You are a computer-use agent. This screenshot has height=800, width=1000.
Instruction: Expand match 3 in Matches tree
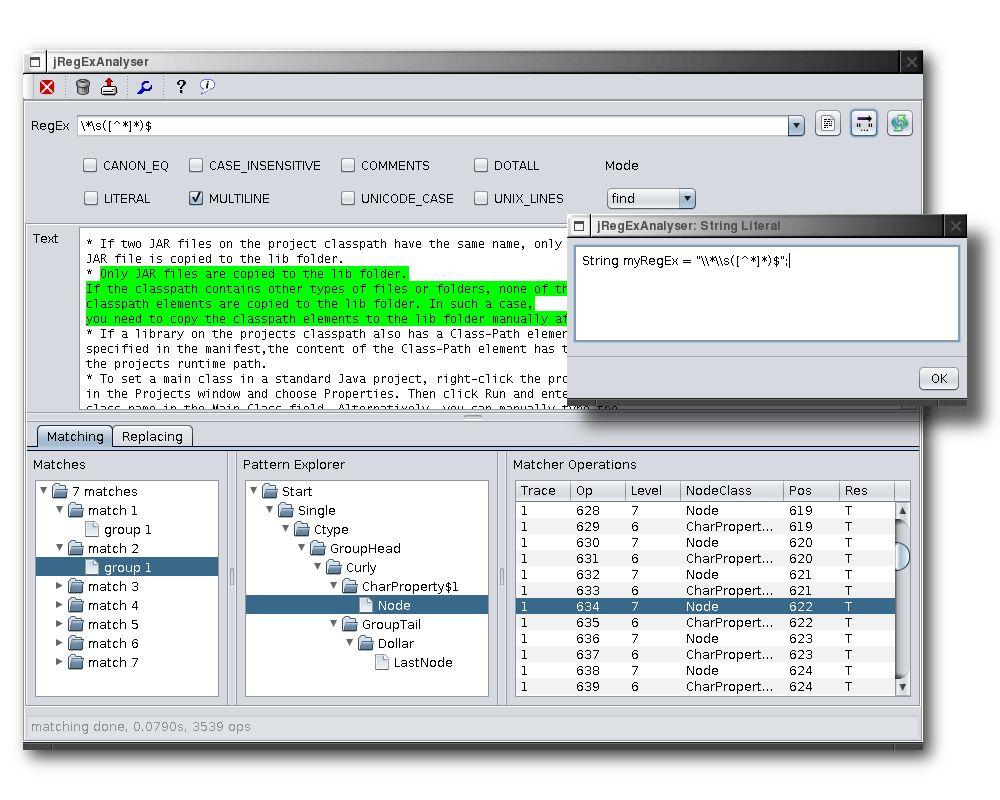(60, 586)
